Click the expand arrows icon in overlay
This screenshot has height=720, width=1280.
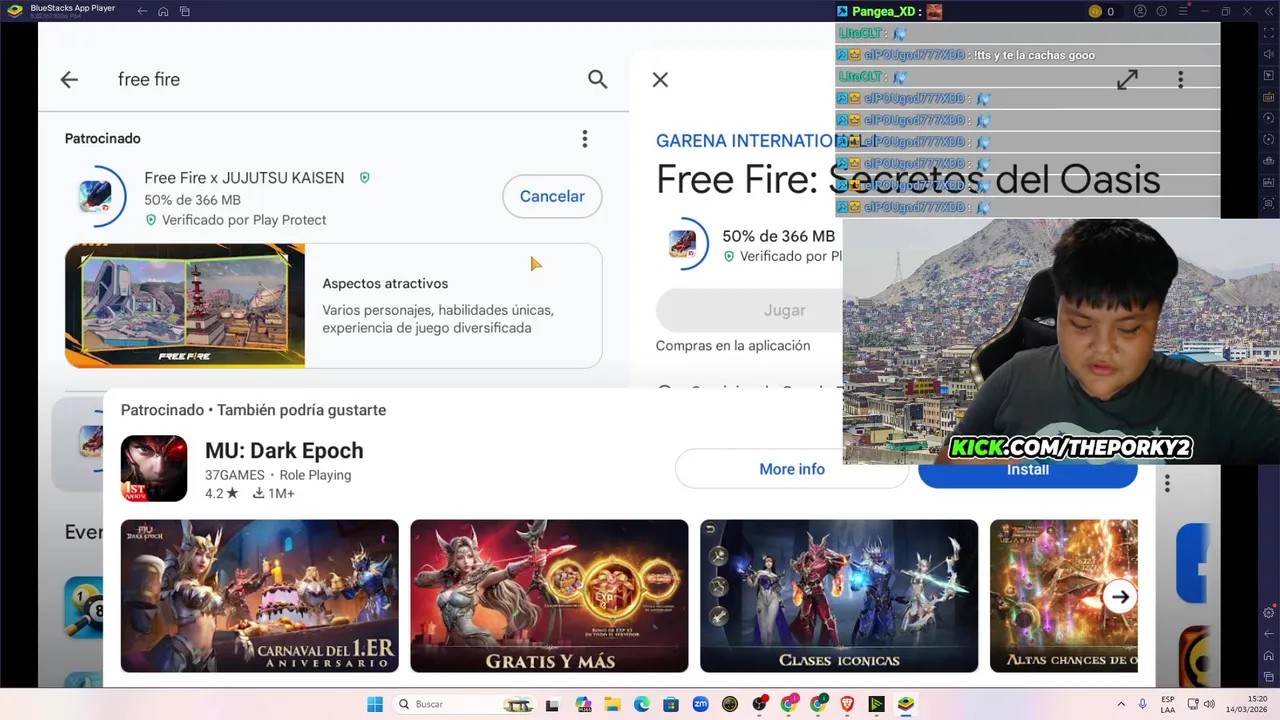click(1127, 80)
